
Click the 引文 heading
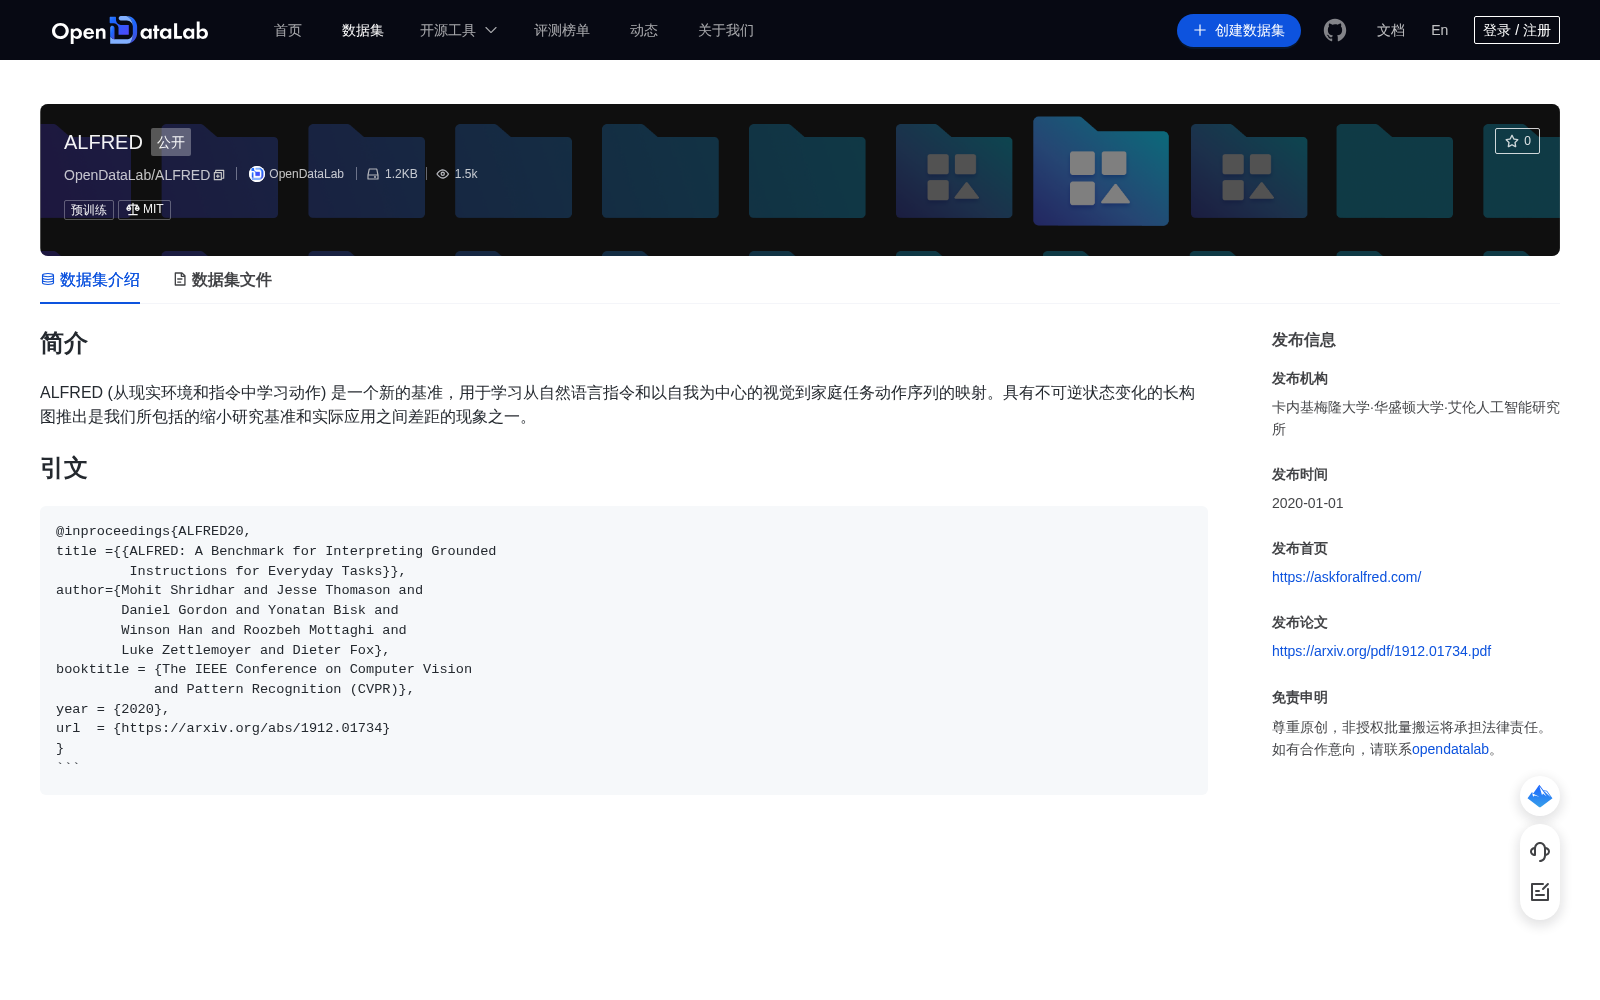[64, 468]
